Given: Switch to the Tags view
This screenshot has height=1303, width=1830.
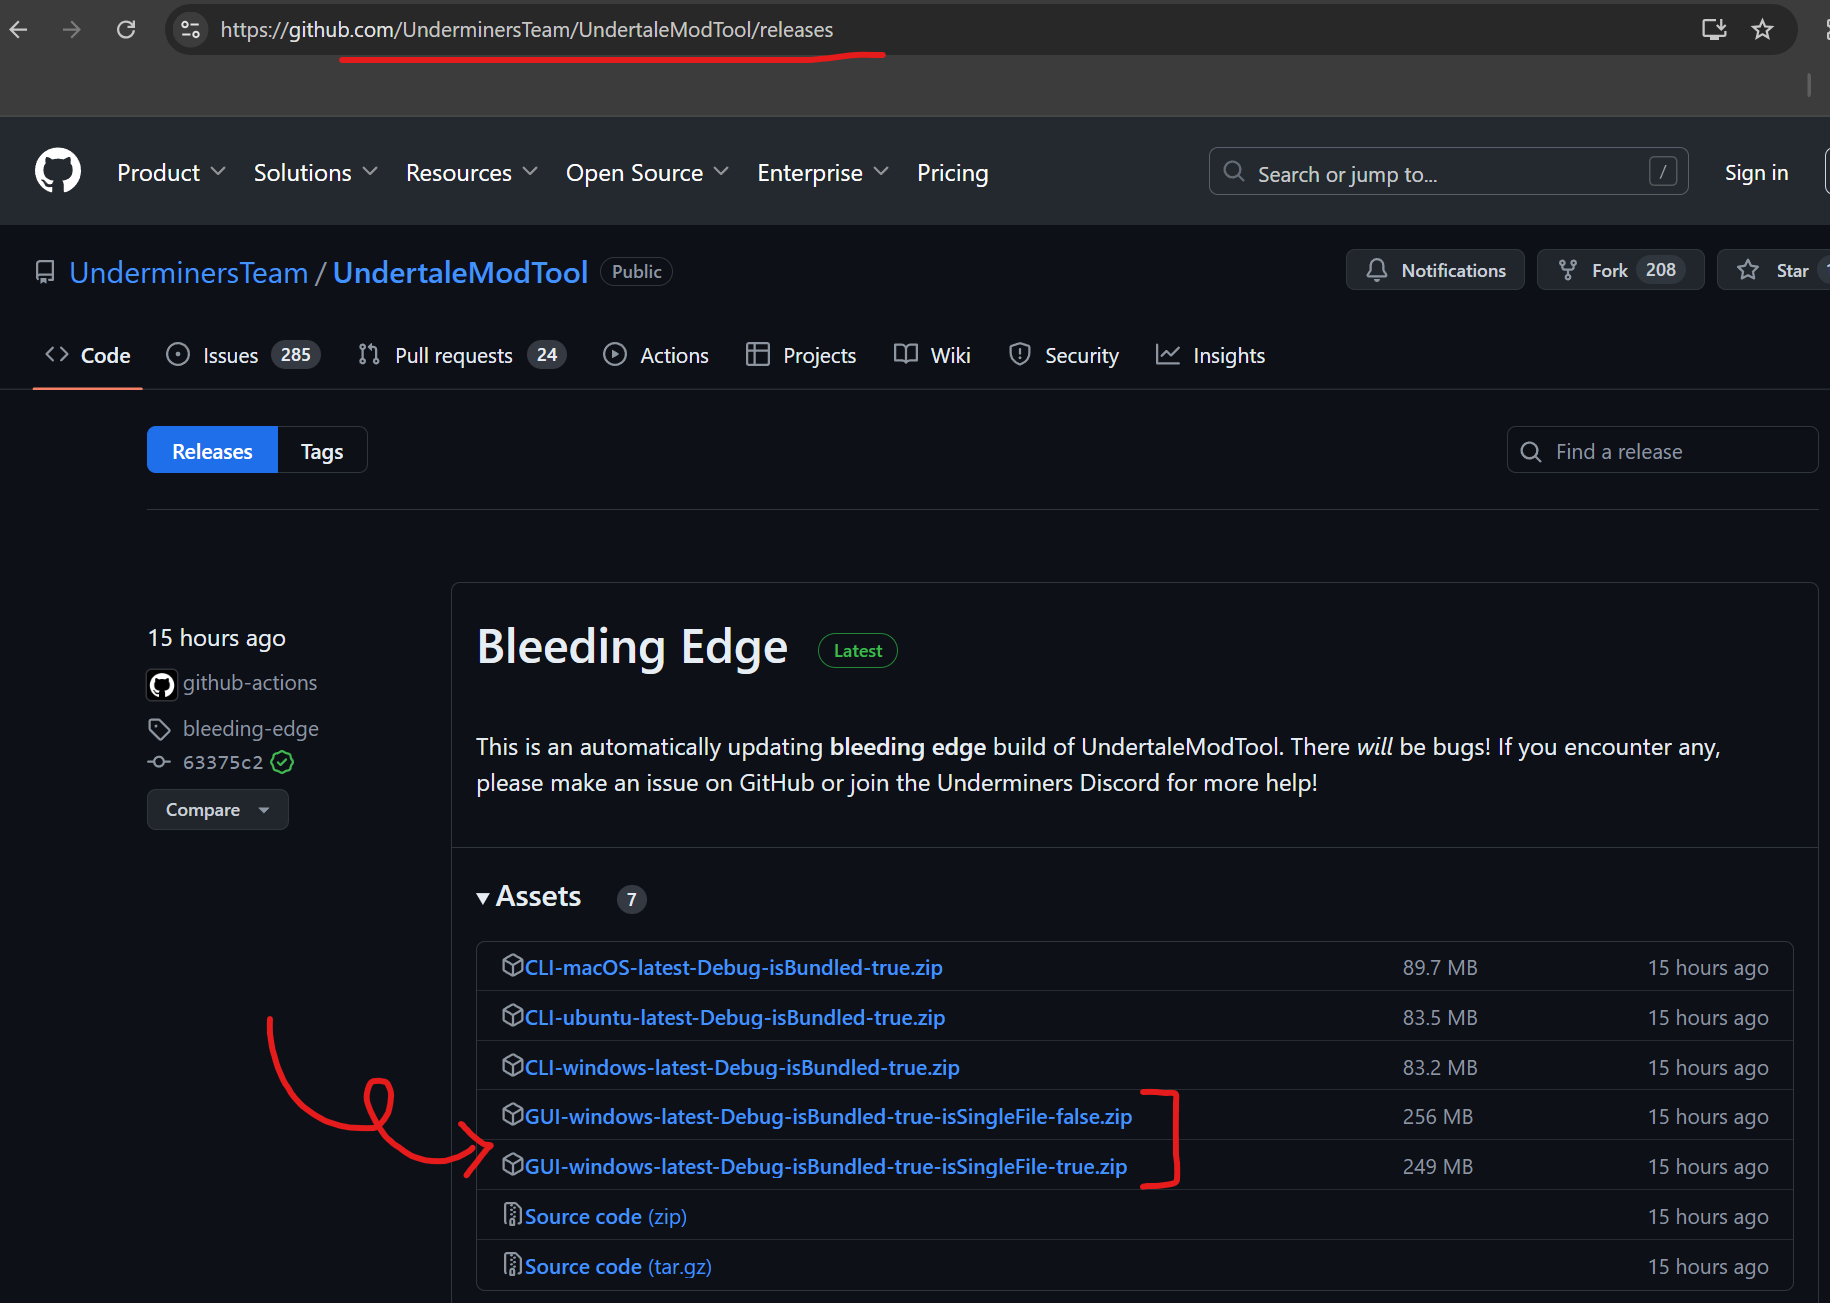Looking at the screenshot, I should click(x=322, y=452).
